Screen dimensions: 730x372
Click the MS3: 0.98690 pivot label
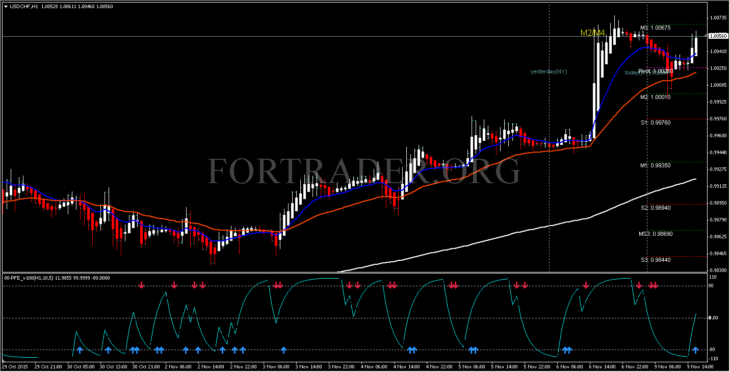[655, 234]
